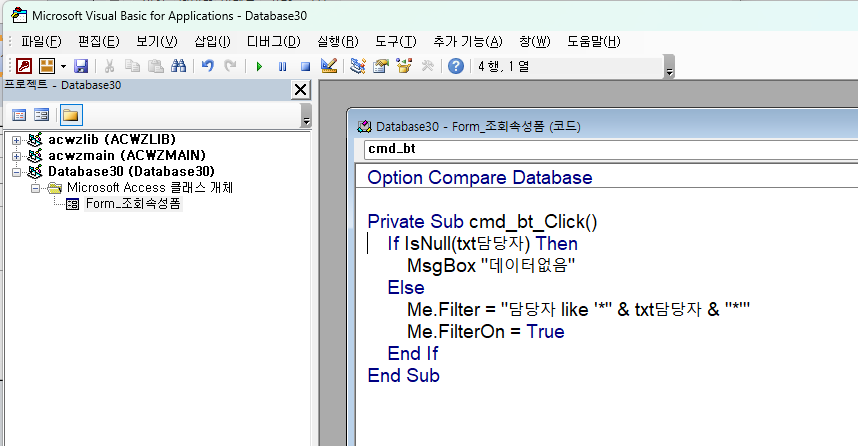Click the MsgBox "데이터없음" line
Screen dimensions: 858x446
tap(491, 266)
